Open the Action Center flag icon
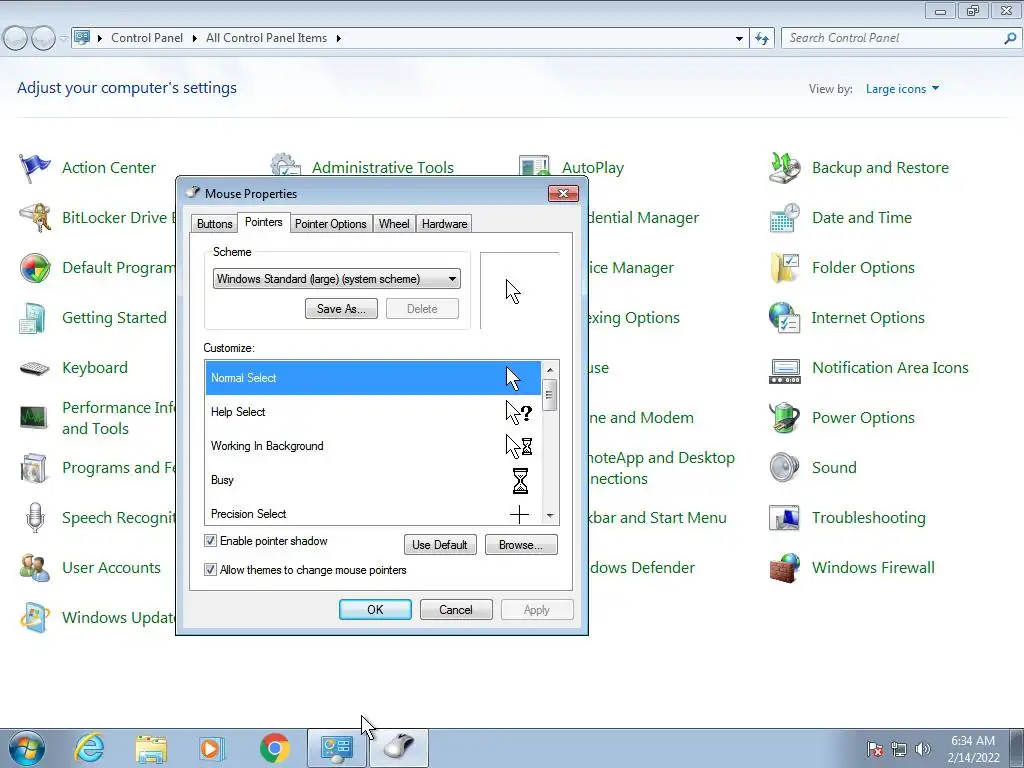Image resolution: width=1024 pixels, height=768 pixels. (35, 168)
